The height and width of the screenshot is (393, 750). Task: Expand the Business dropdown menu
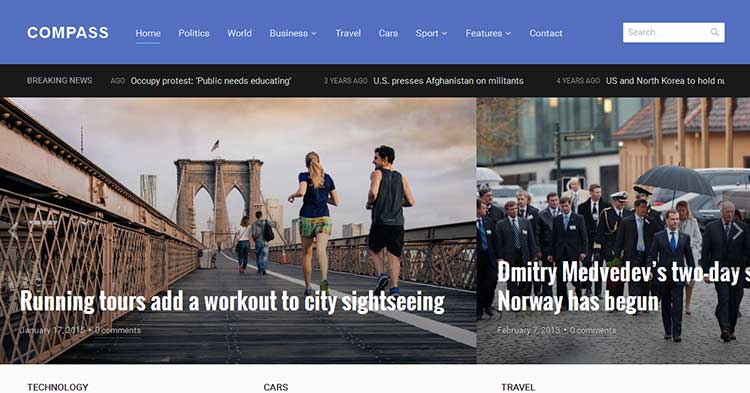293,33
